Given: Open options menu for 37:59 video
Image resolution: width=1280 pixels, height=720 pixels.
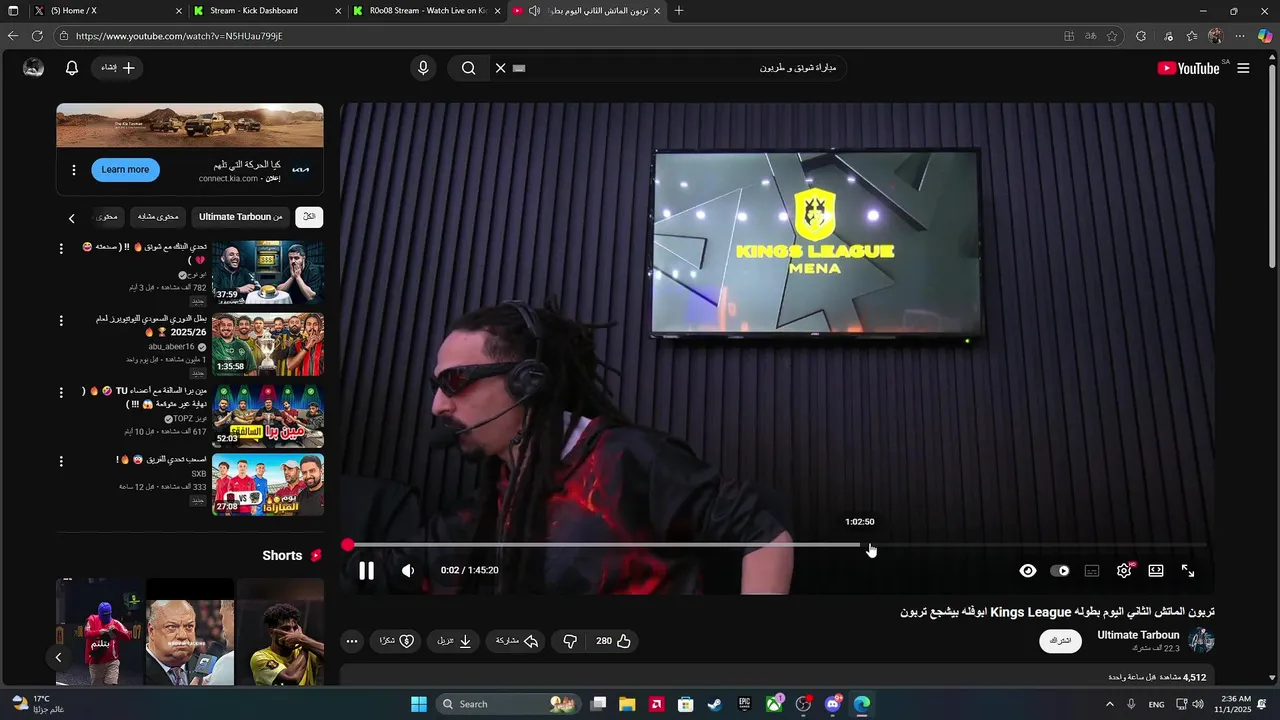Looking at the screenshot, I should click(x=61, y=248).
